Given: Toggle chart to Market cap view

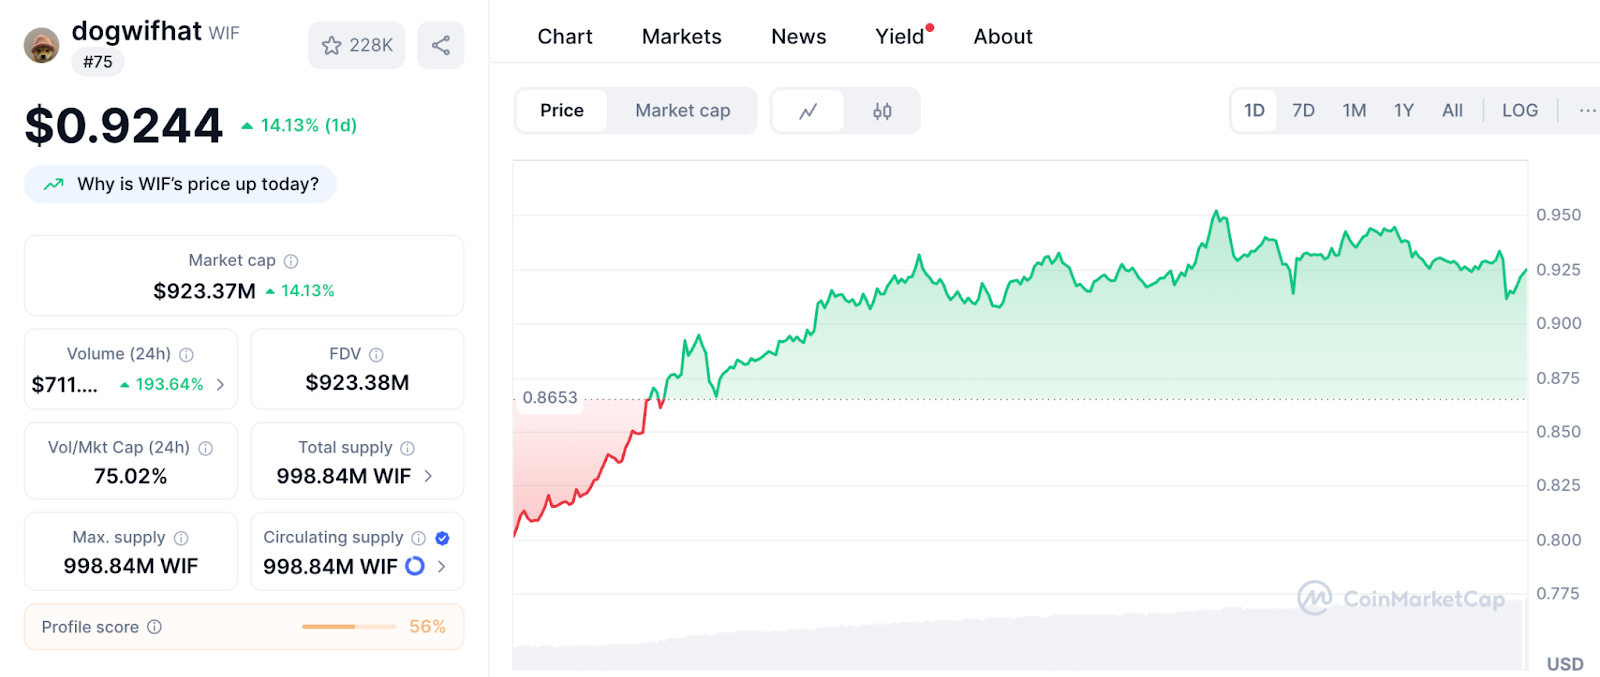Looking at the screenshot, I should 683,111.
